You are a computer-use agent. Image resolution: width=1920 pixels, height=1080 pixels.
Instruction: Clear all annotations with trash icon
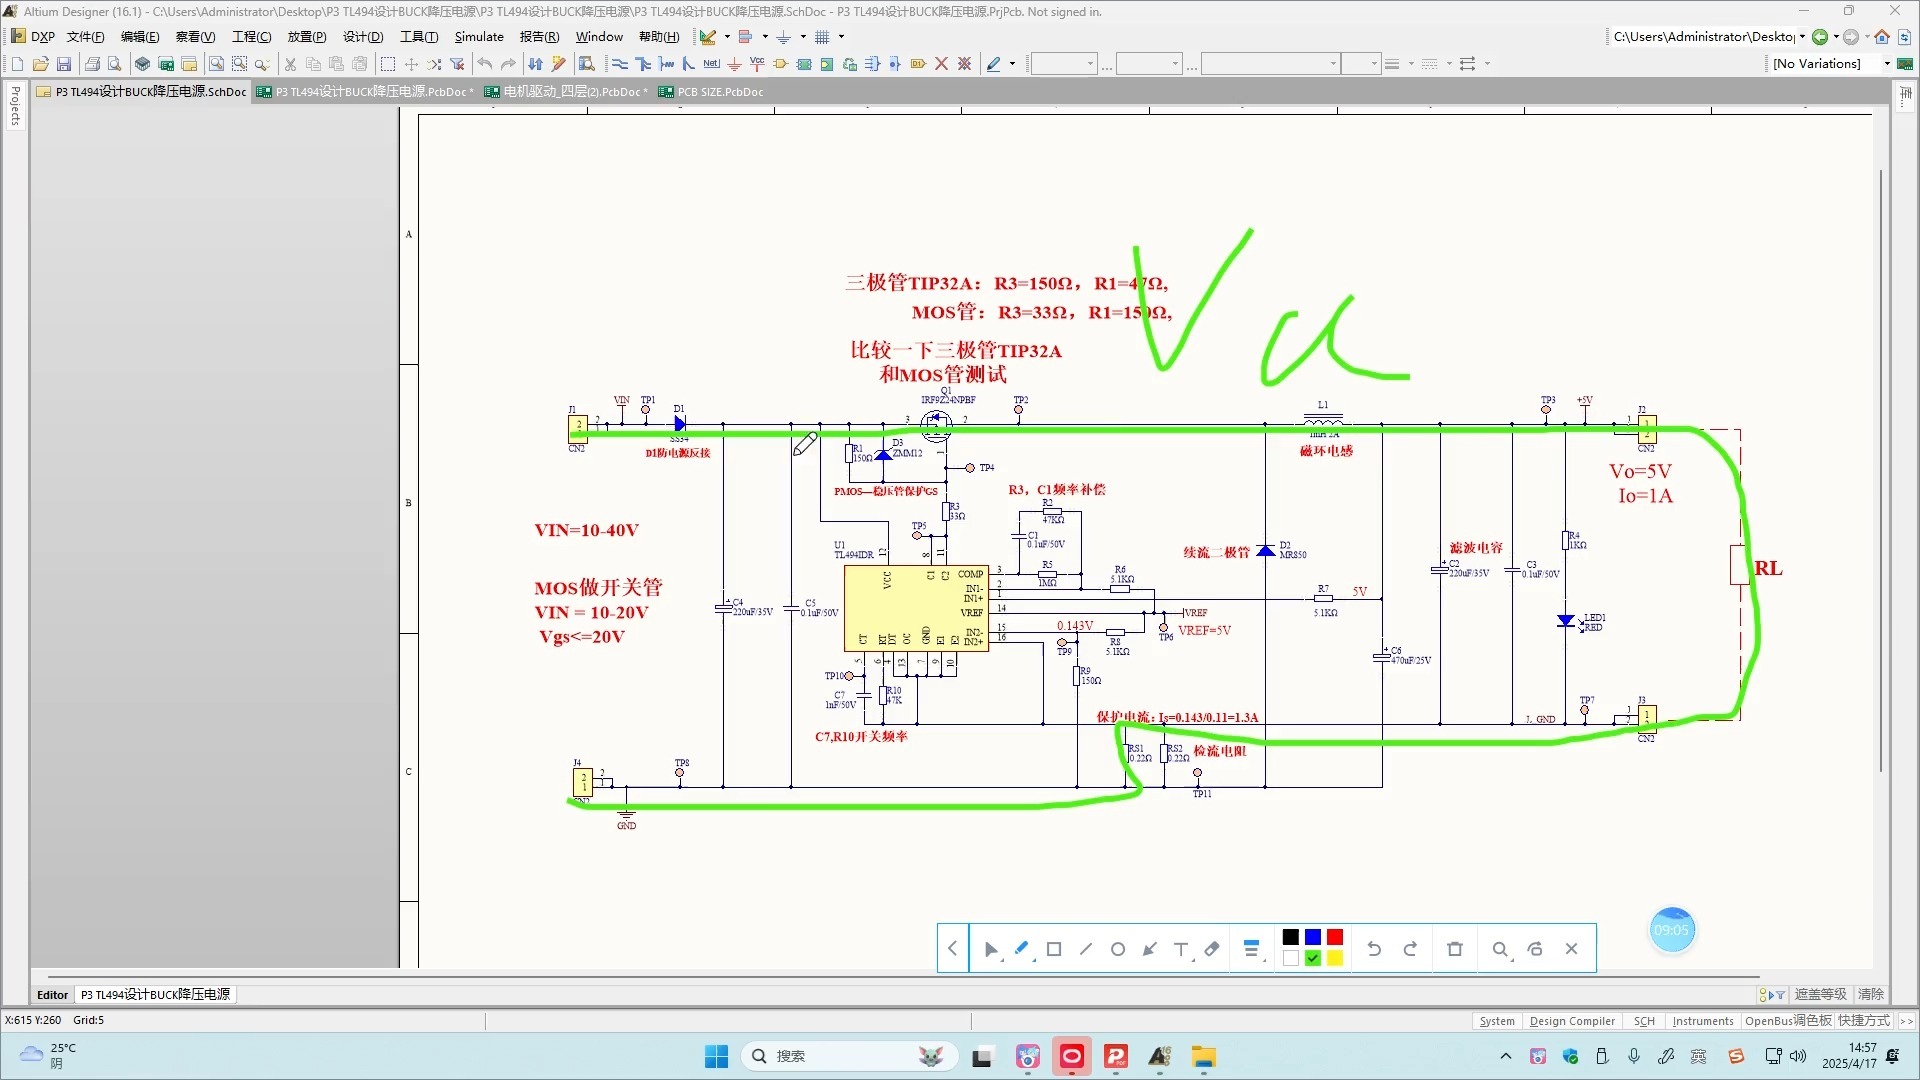1455,948
